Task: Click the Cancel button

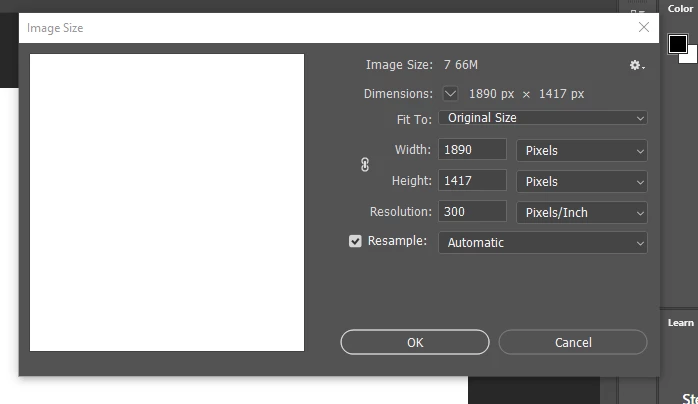Action: tap(573, 342)
